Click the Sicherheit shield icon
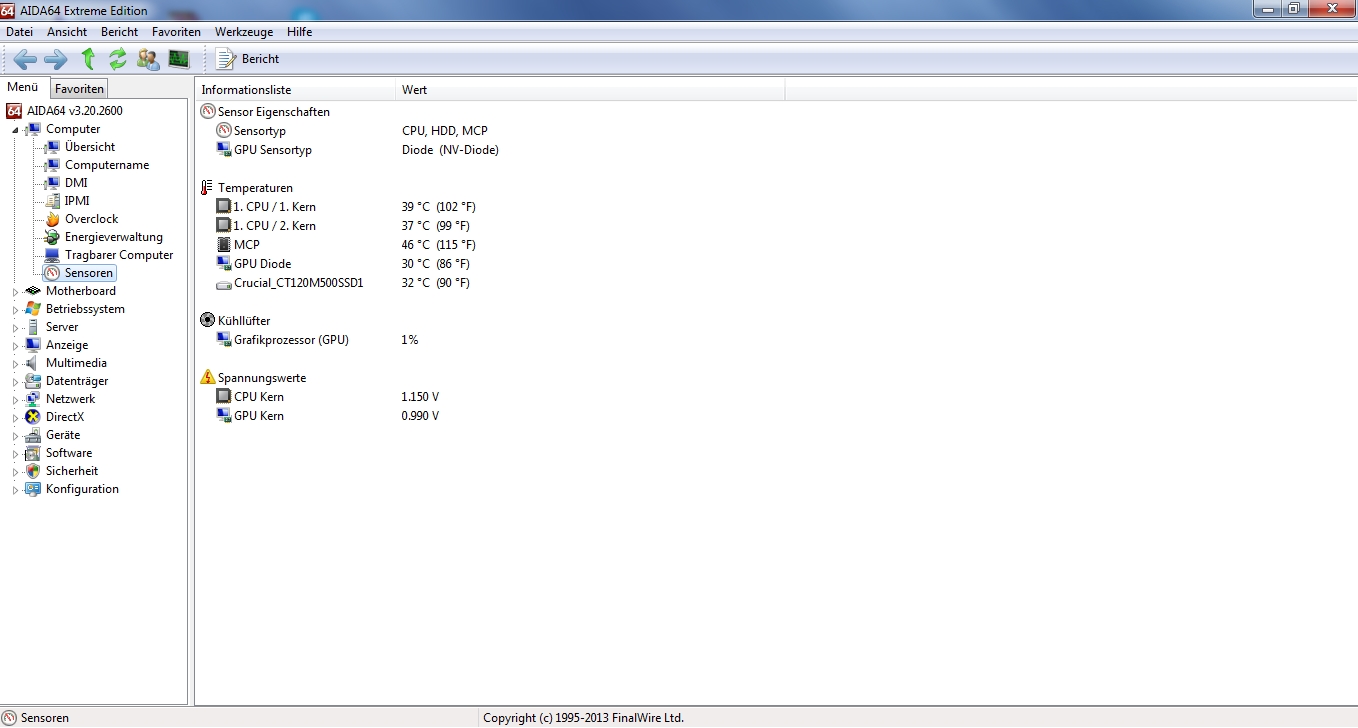The height and width of the screenshot is (728, 1358). click(x=33, y=471)
